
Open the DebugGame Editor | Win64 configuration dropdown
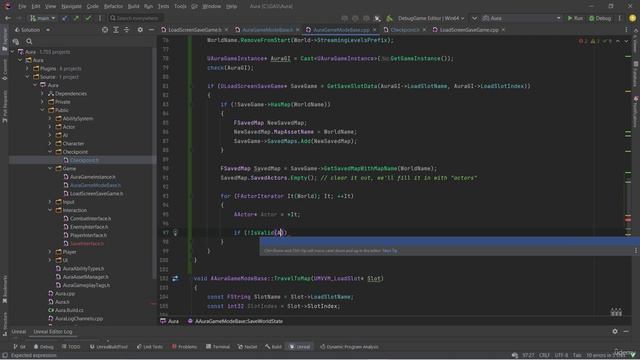coord(431,18)
